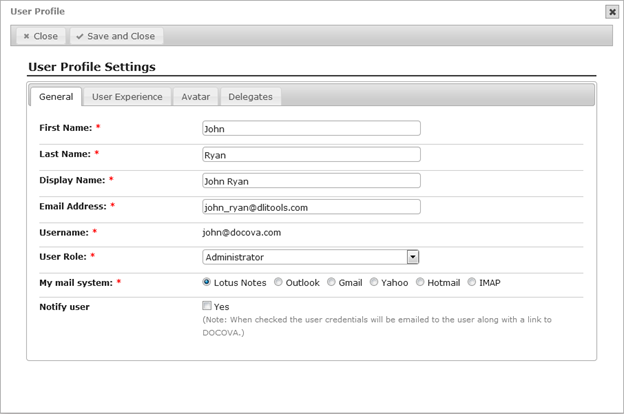Select IMAP mail system option
The width and height of the screenshot is (624, 414).
coord(472,282)
